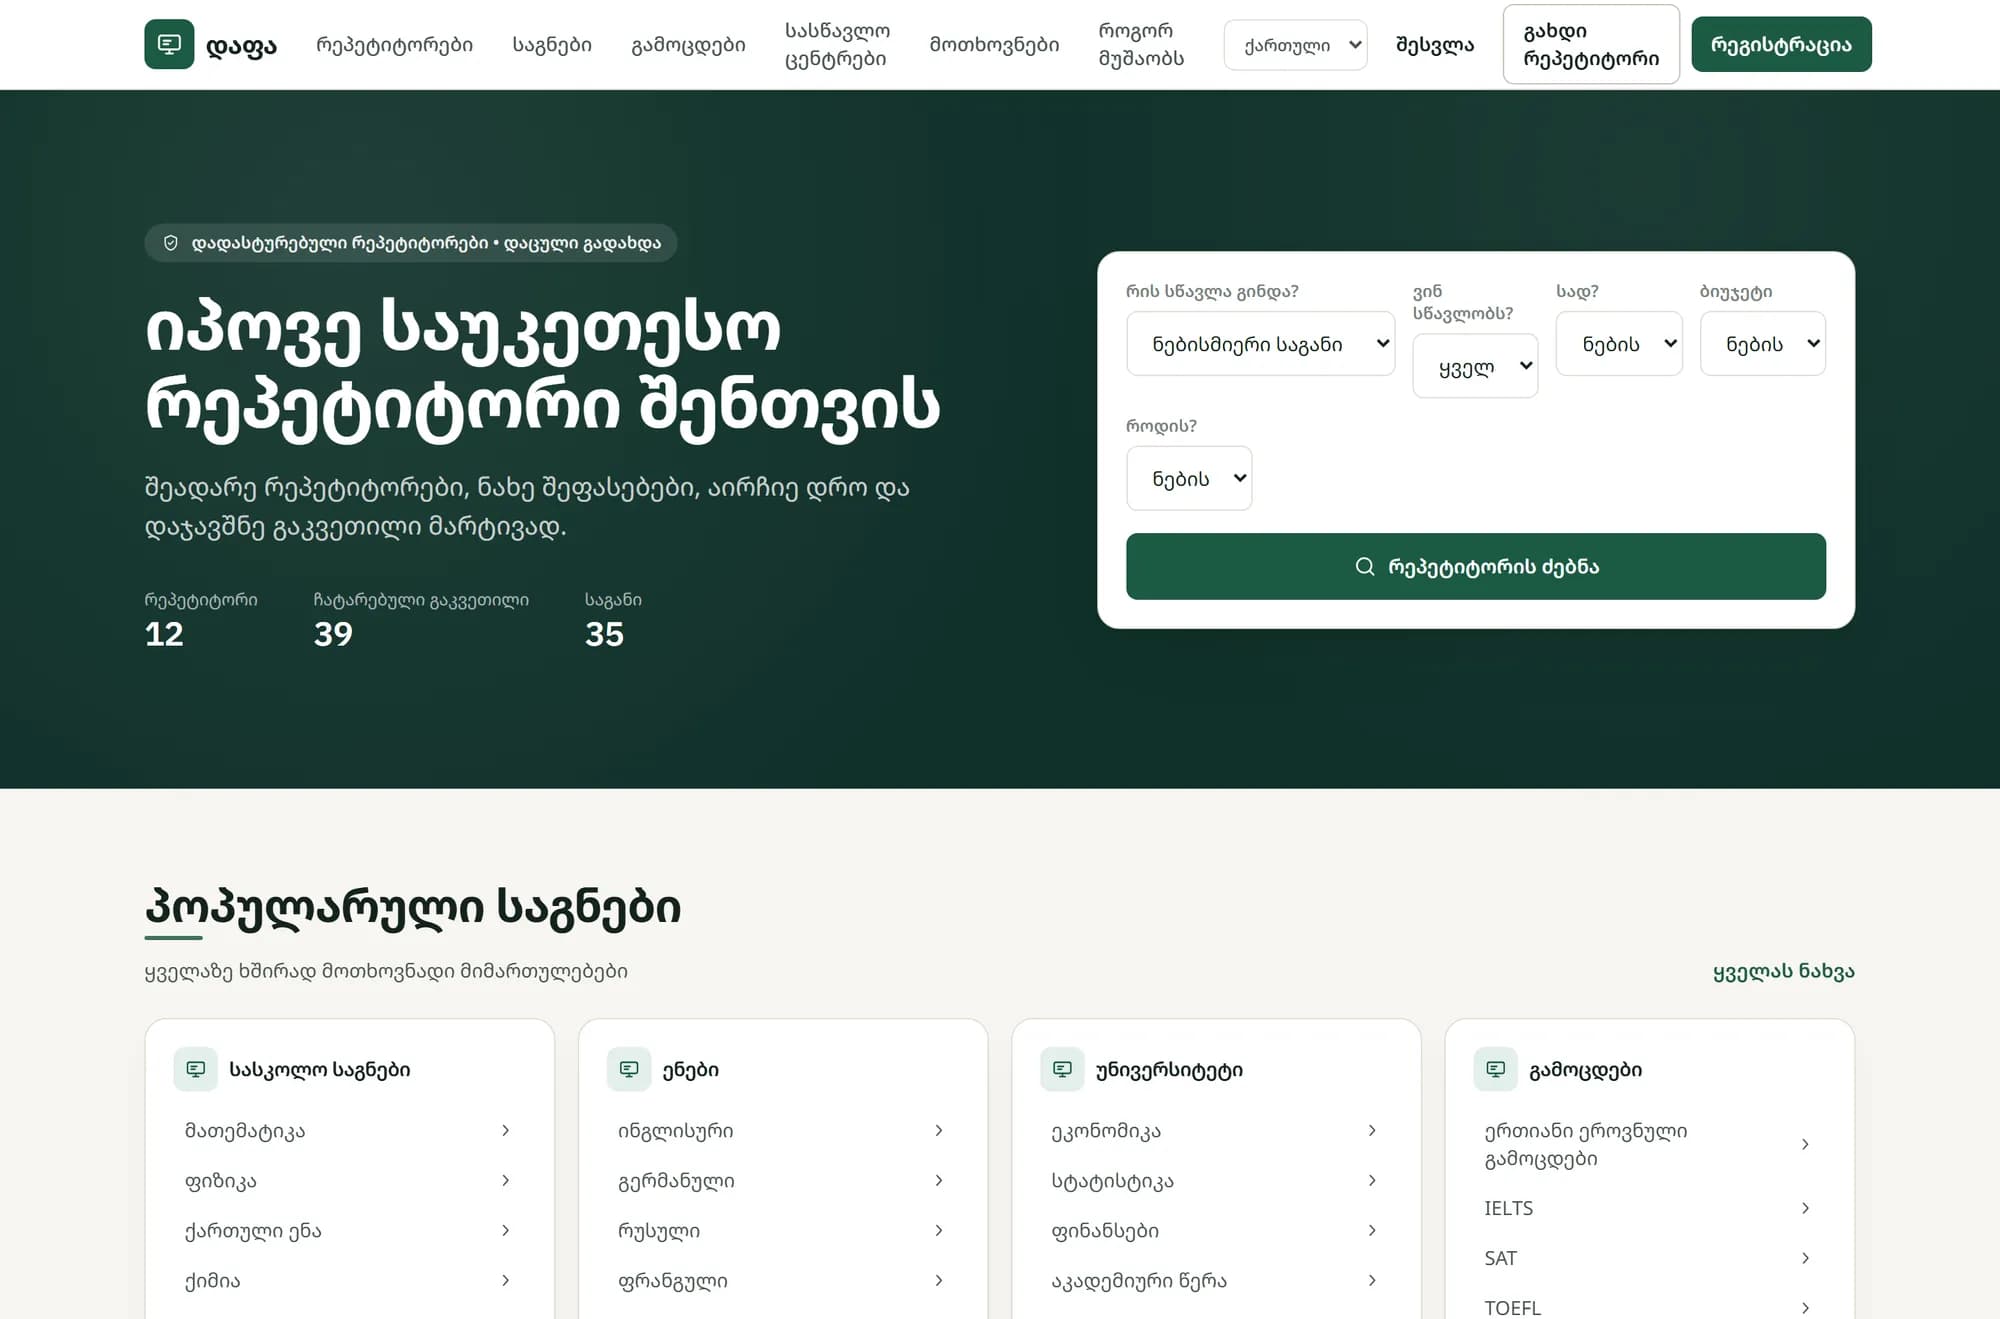Expand the ნებისმიერი საგანი subject dropdown
This screenshot has width=2000, height=1319.
click(x=1260, y=344)
